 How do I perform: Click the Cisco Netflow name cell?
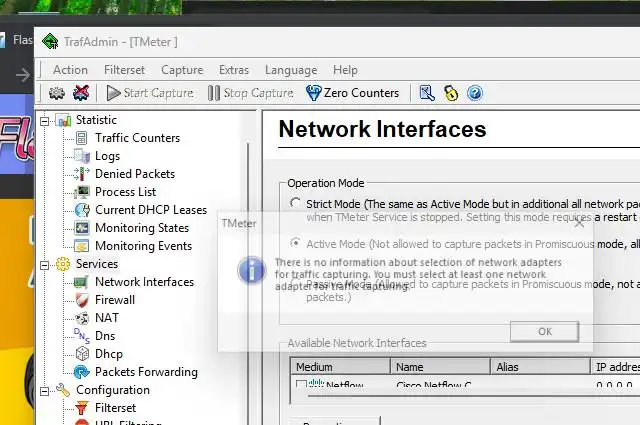(433, 384)
